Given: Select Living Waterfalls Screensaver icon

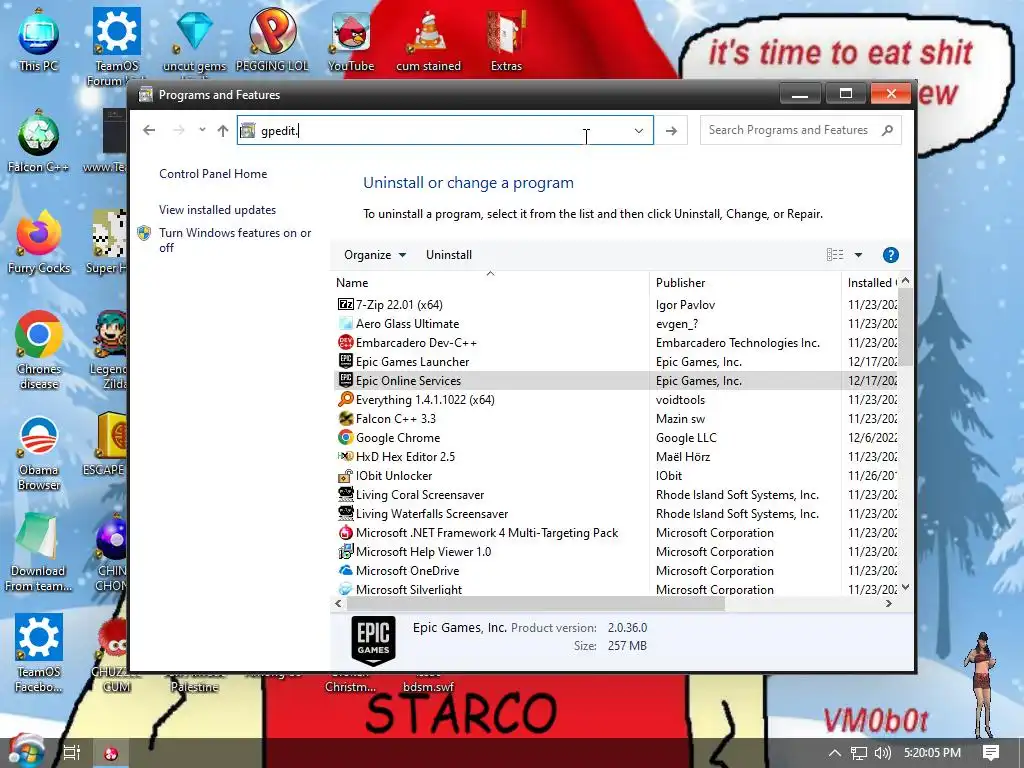Looking at the screenshot, I should pyautogui.click(x=345, y=513).
